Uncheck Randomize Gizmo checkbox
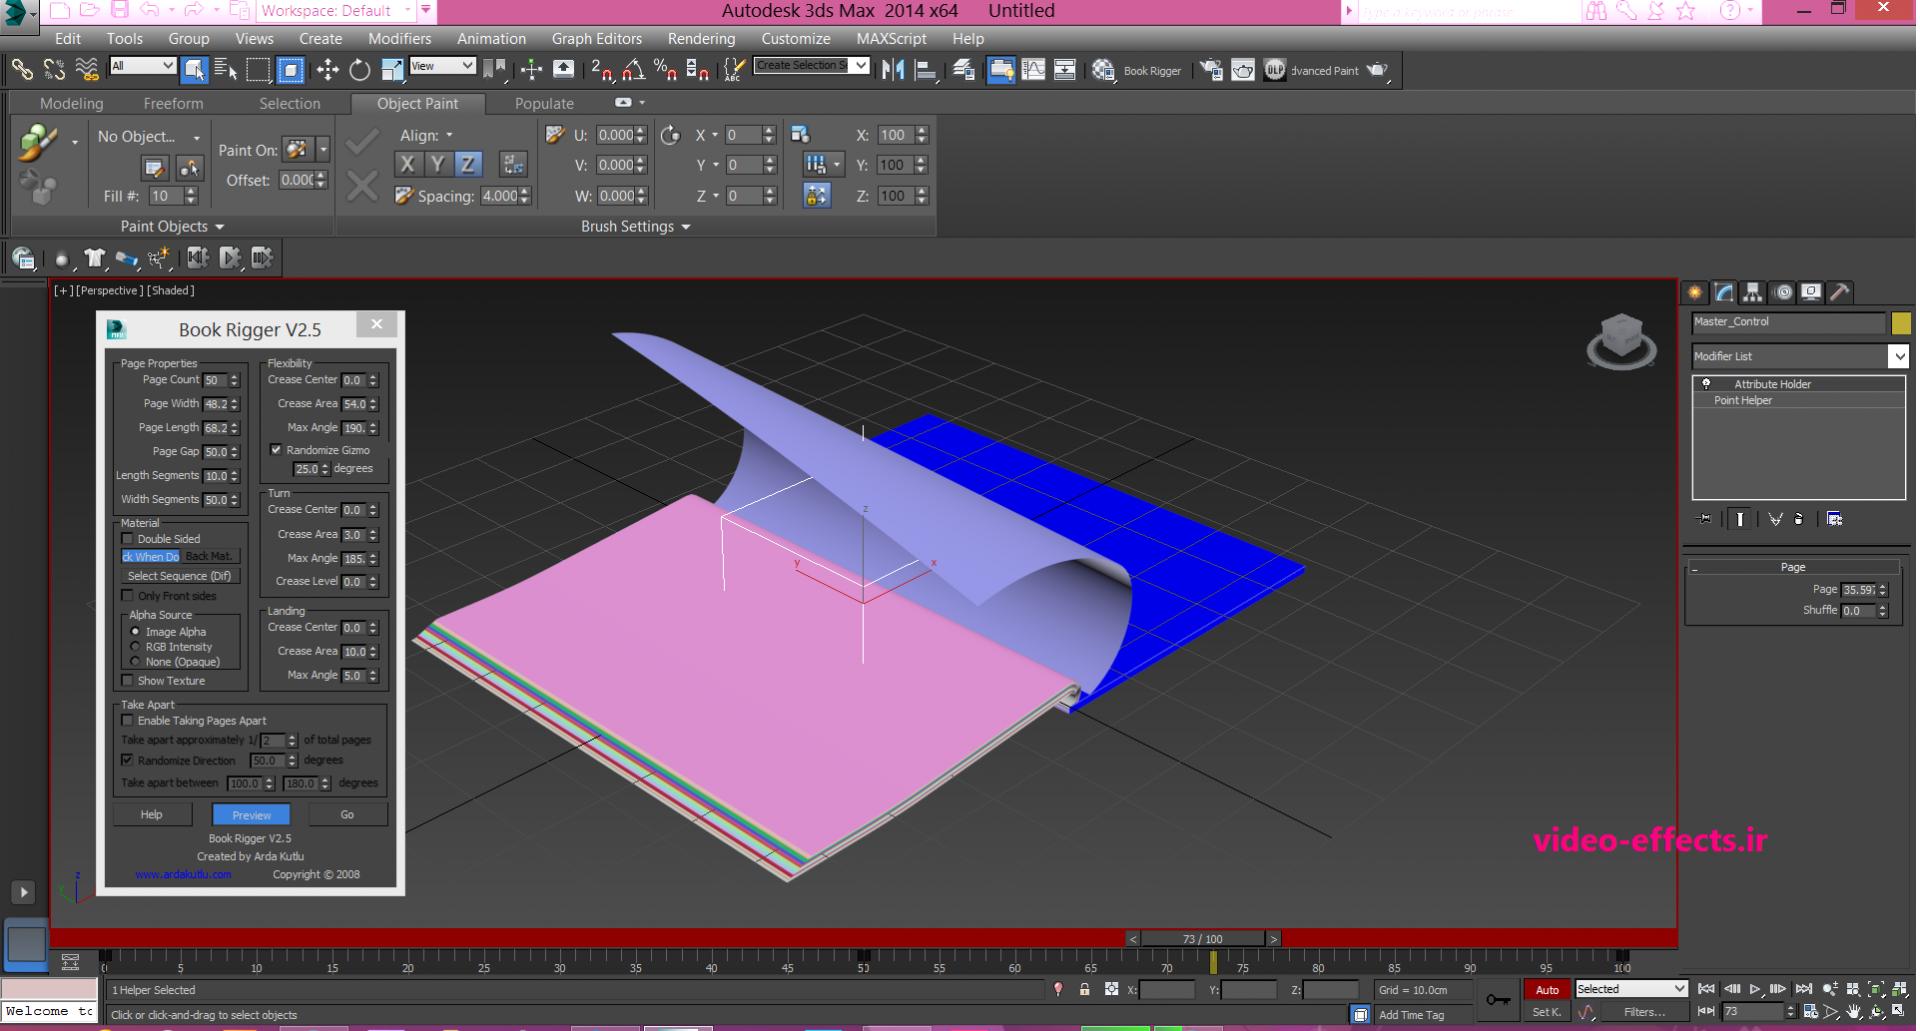Screen dimensions: 1920x1031 click(x=276, y=450)
